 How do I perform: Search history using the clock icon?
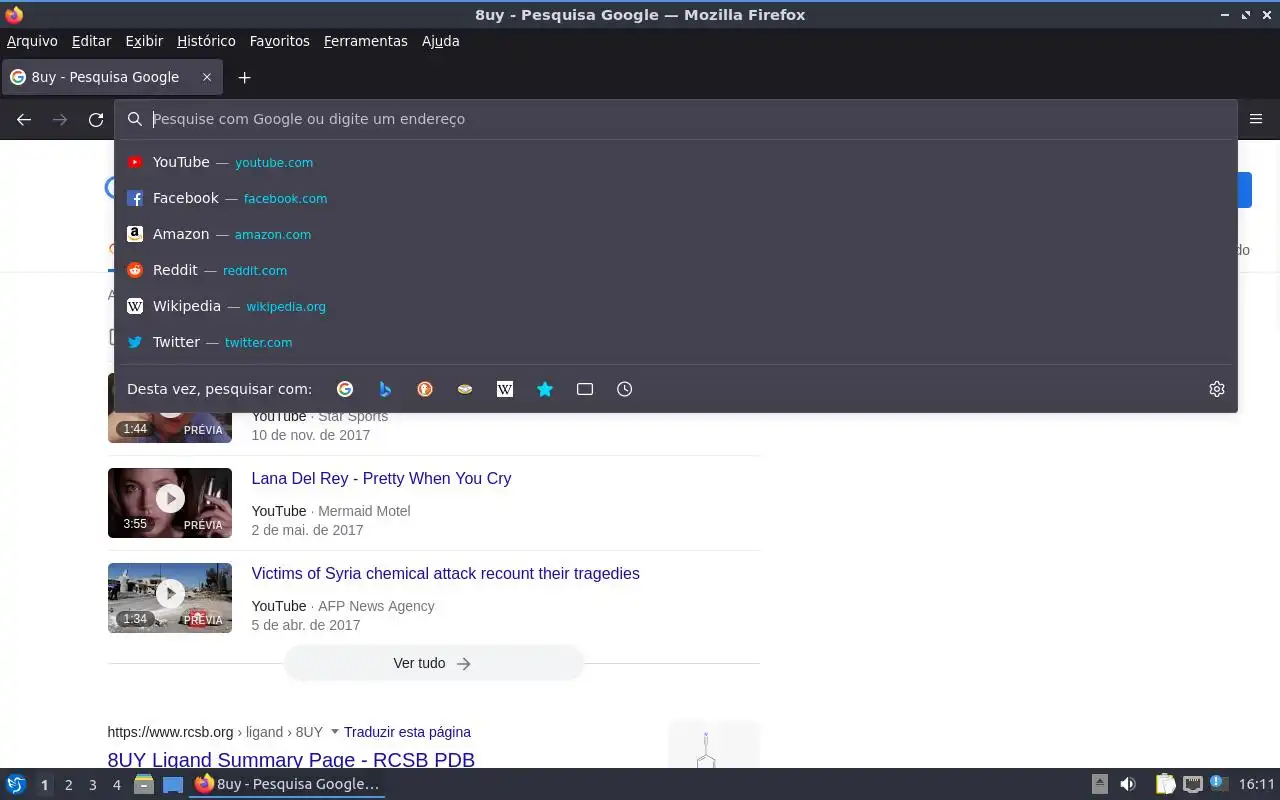[x=625, y=389]
